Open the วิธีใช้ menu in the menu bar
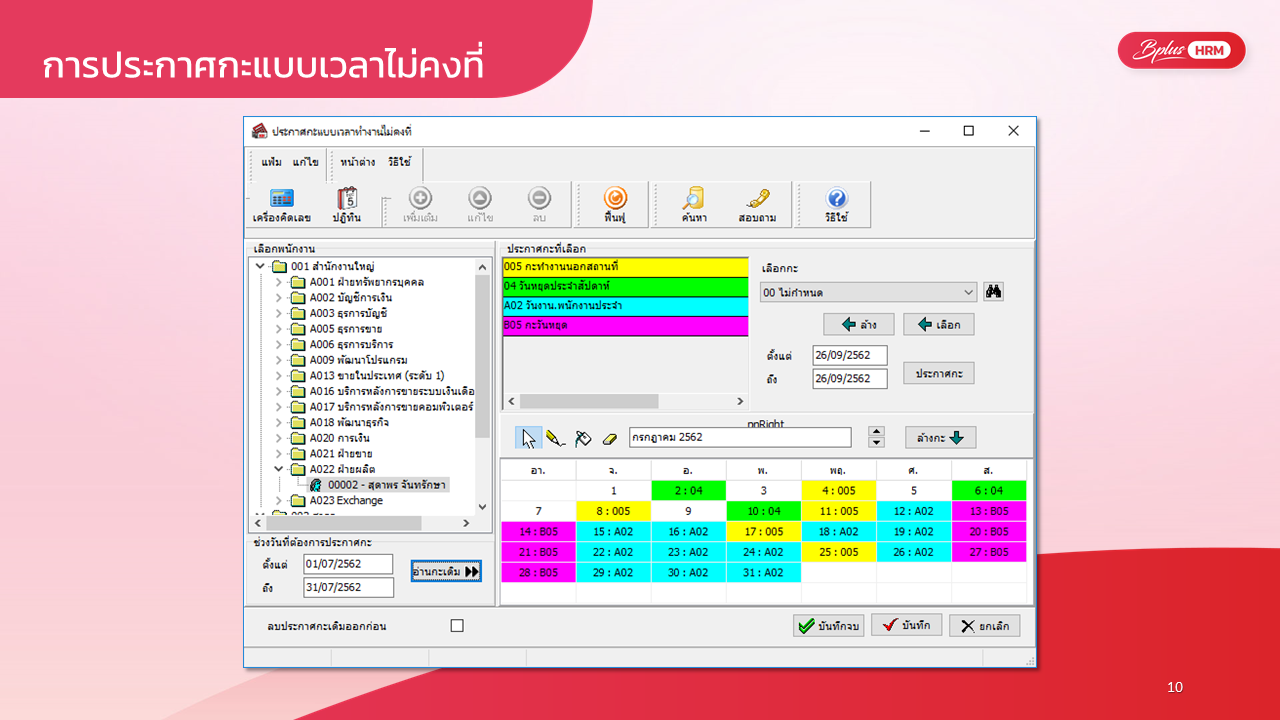The height and width of the screenshot is (720, 1280). pyautogui.click(x=400, y=162)
